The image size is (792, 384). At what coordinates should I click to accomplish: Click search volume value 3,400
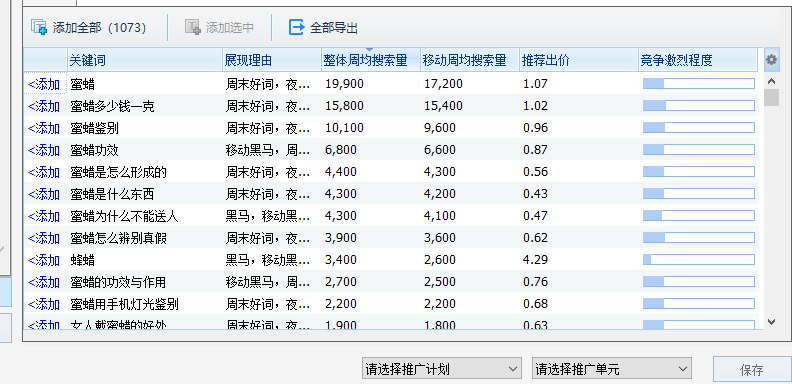341,260
